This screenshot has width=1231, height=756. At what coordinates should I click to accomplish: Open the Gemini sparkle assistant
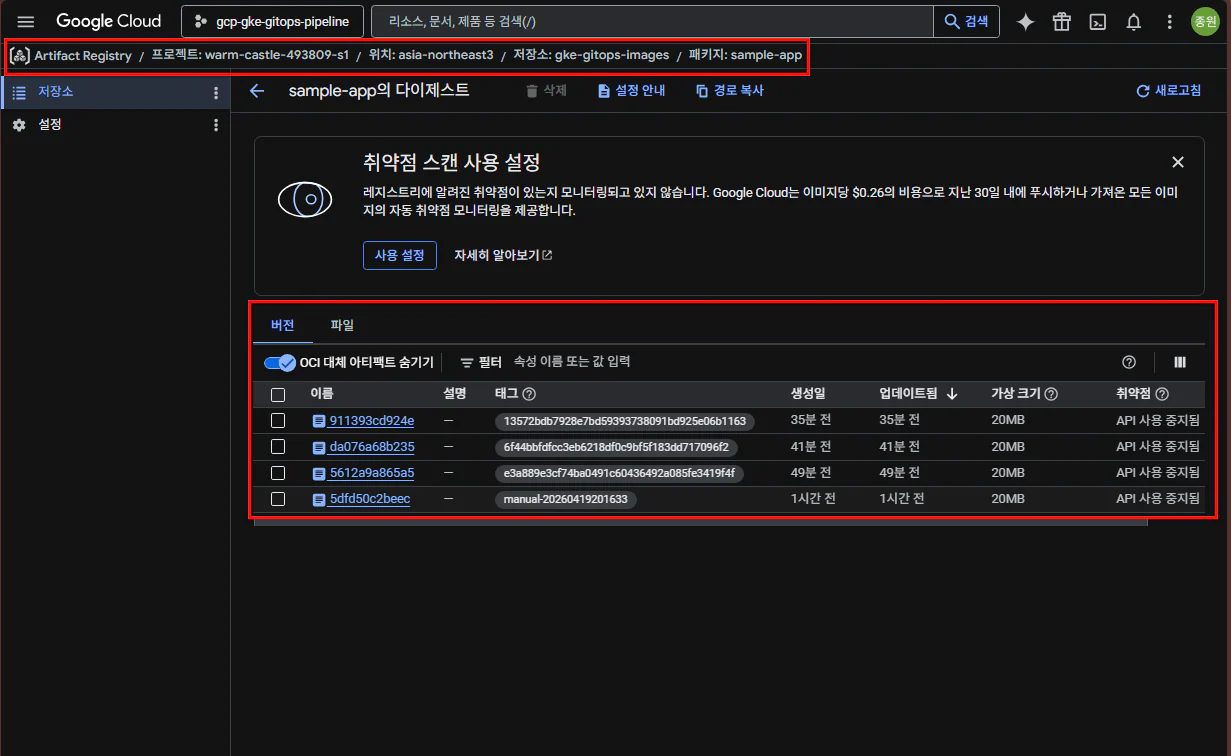click(x=1025, y=22)
